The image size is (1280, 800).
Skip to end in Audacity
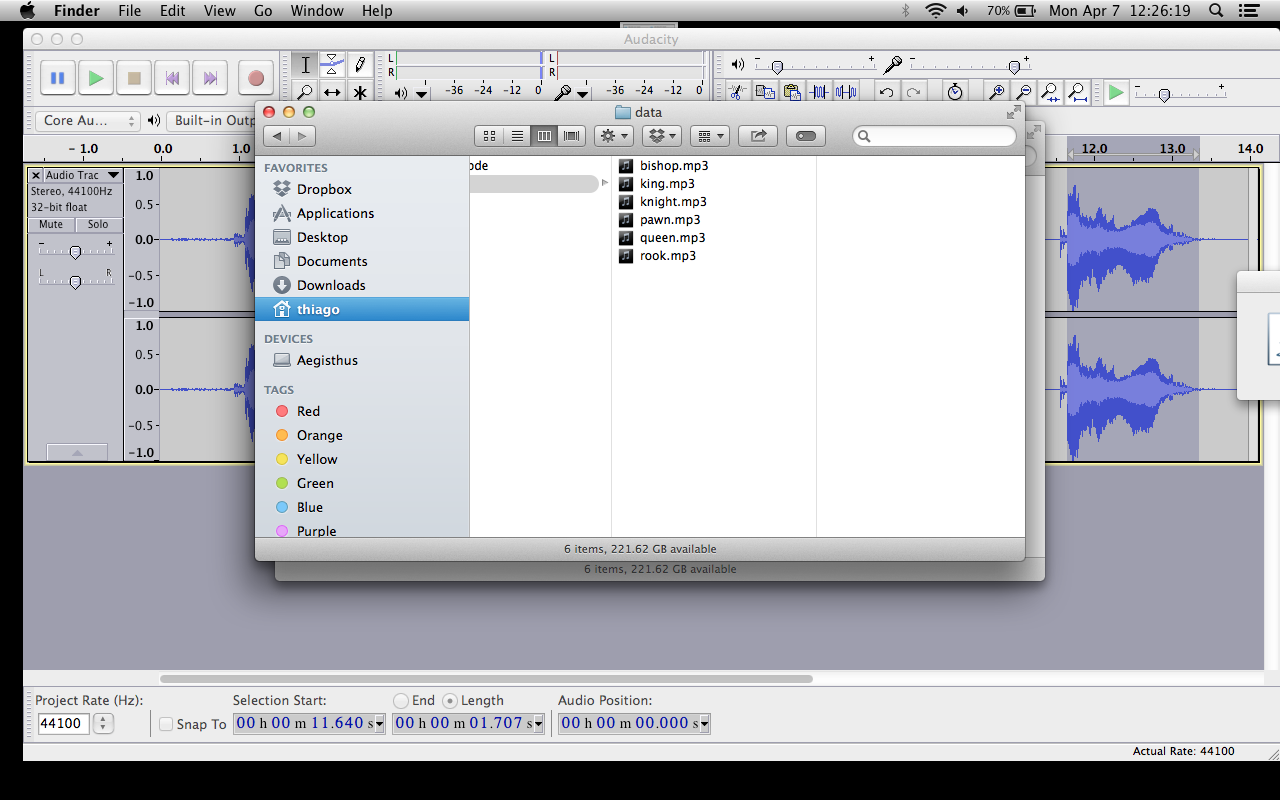(x=210, y=77)
